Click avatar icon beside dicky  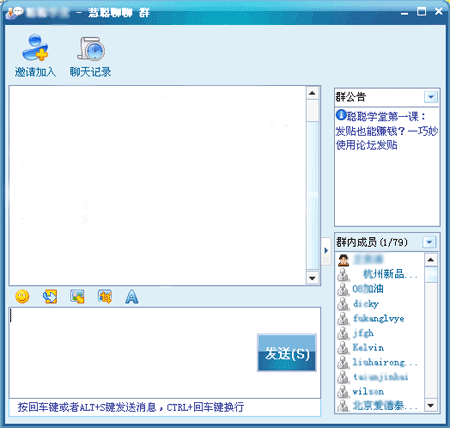tap(343, 304)
